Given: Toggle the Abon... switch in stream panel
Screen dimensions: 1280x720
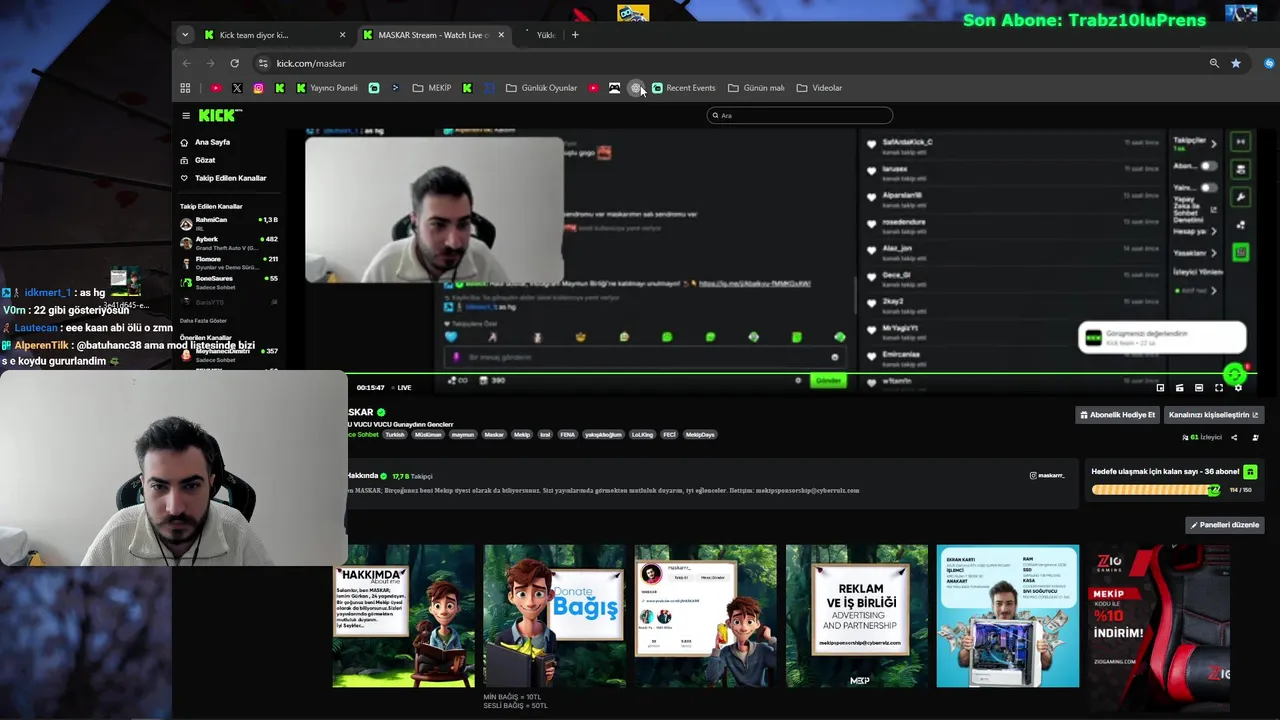Looking at the screenshot, I should 1209,166.
